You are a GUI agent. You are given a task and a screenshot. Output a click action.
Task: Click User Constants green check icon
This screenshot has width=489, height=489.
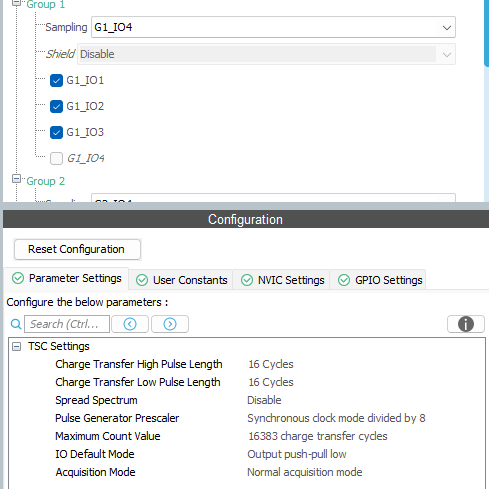click(x=142, y=280)
